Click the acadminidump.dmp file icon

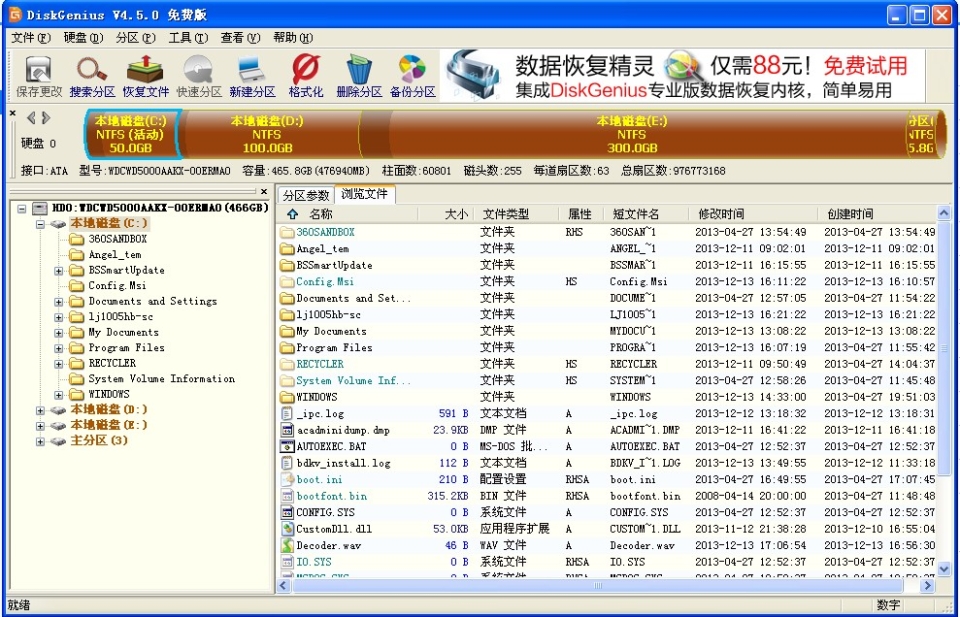coord(287,430)
